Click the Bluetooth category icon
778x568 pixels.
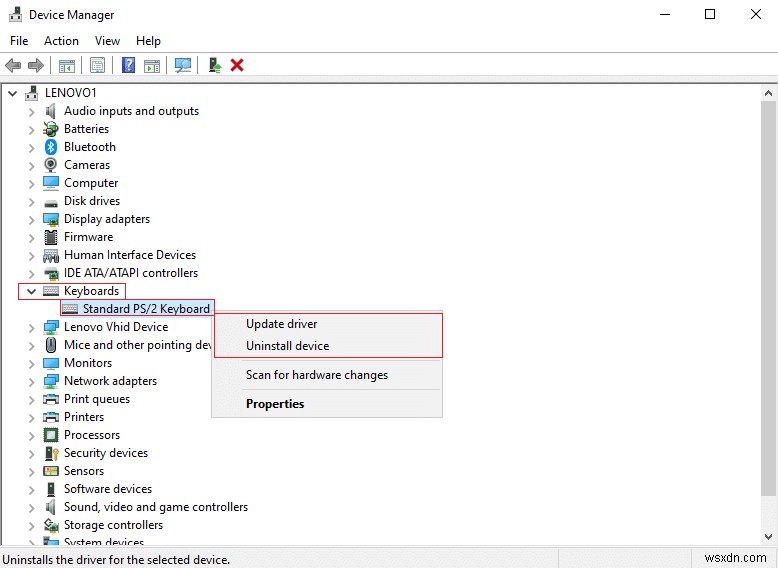tap(51, 147)
